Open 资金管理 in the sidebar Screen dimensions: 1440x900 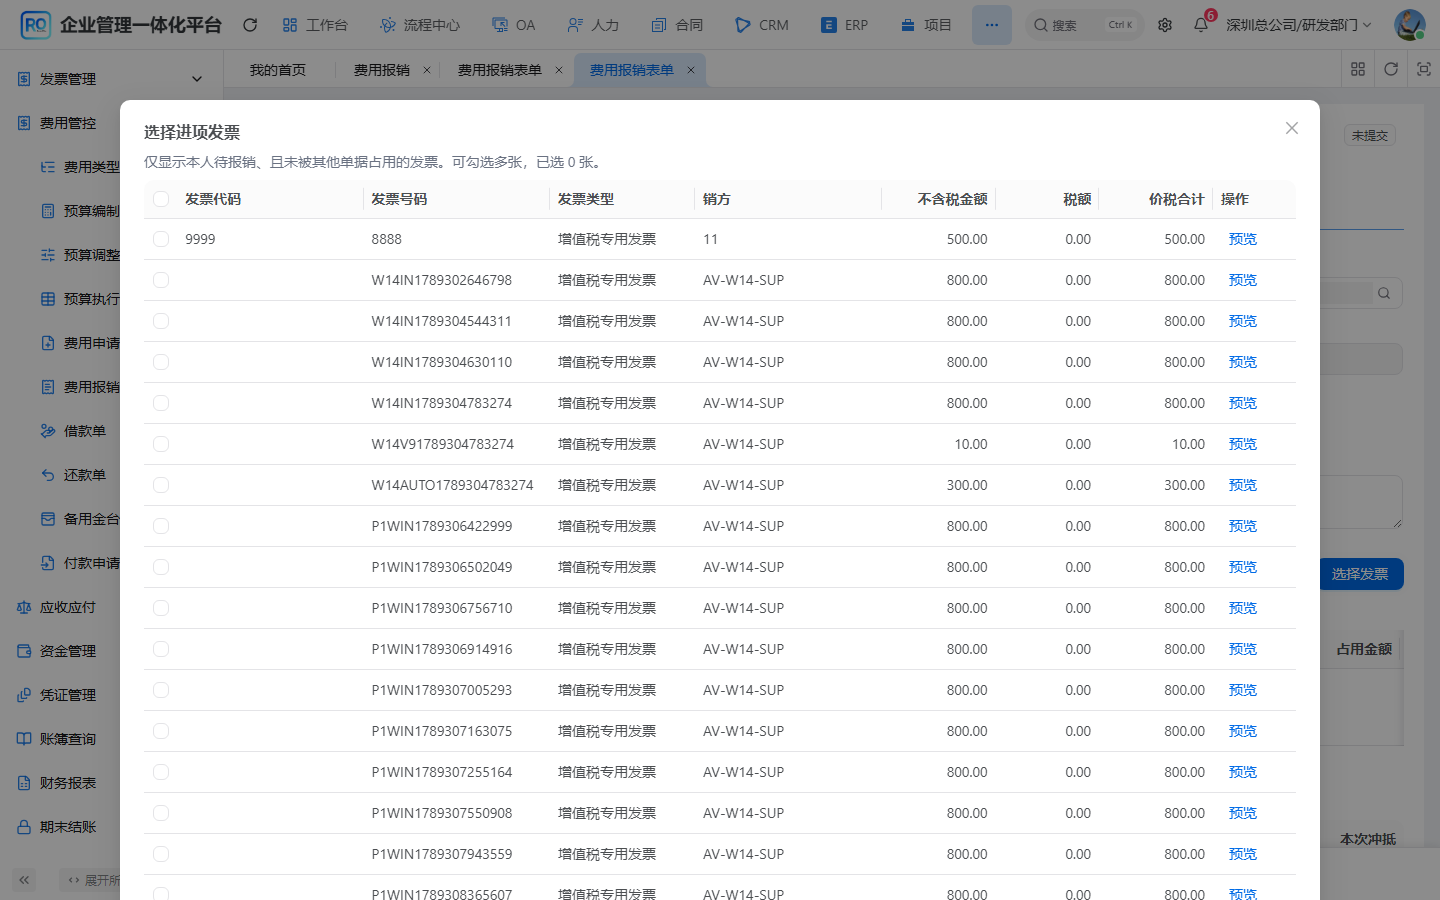coord(66,651)
